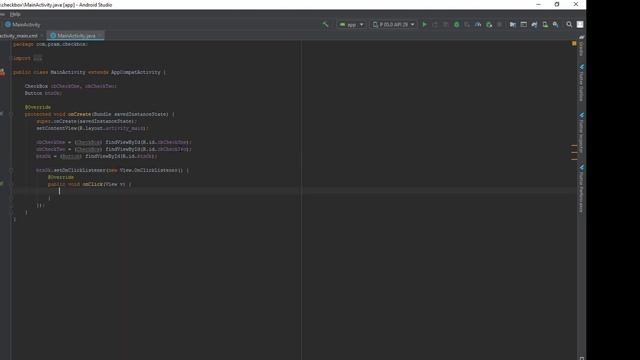Click the override gutter icon beside onCreate
Screen dimensions: 640x360
tap(2, 114)
